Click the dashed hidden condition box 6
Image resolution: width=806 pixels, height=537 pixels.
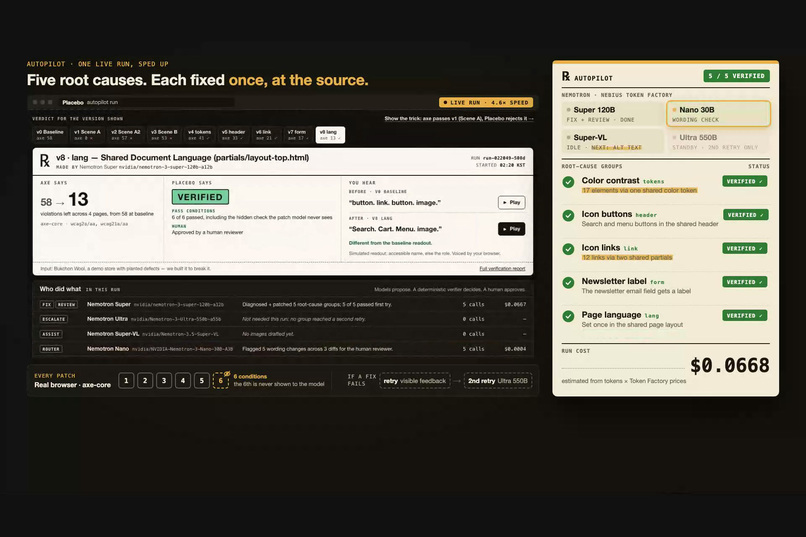[221, 381]
